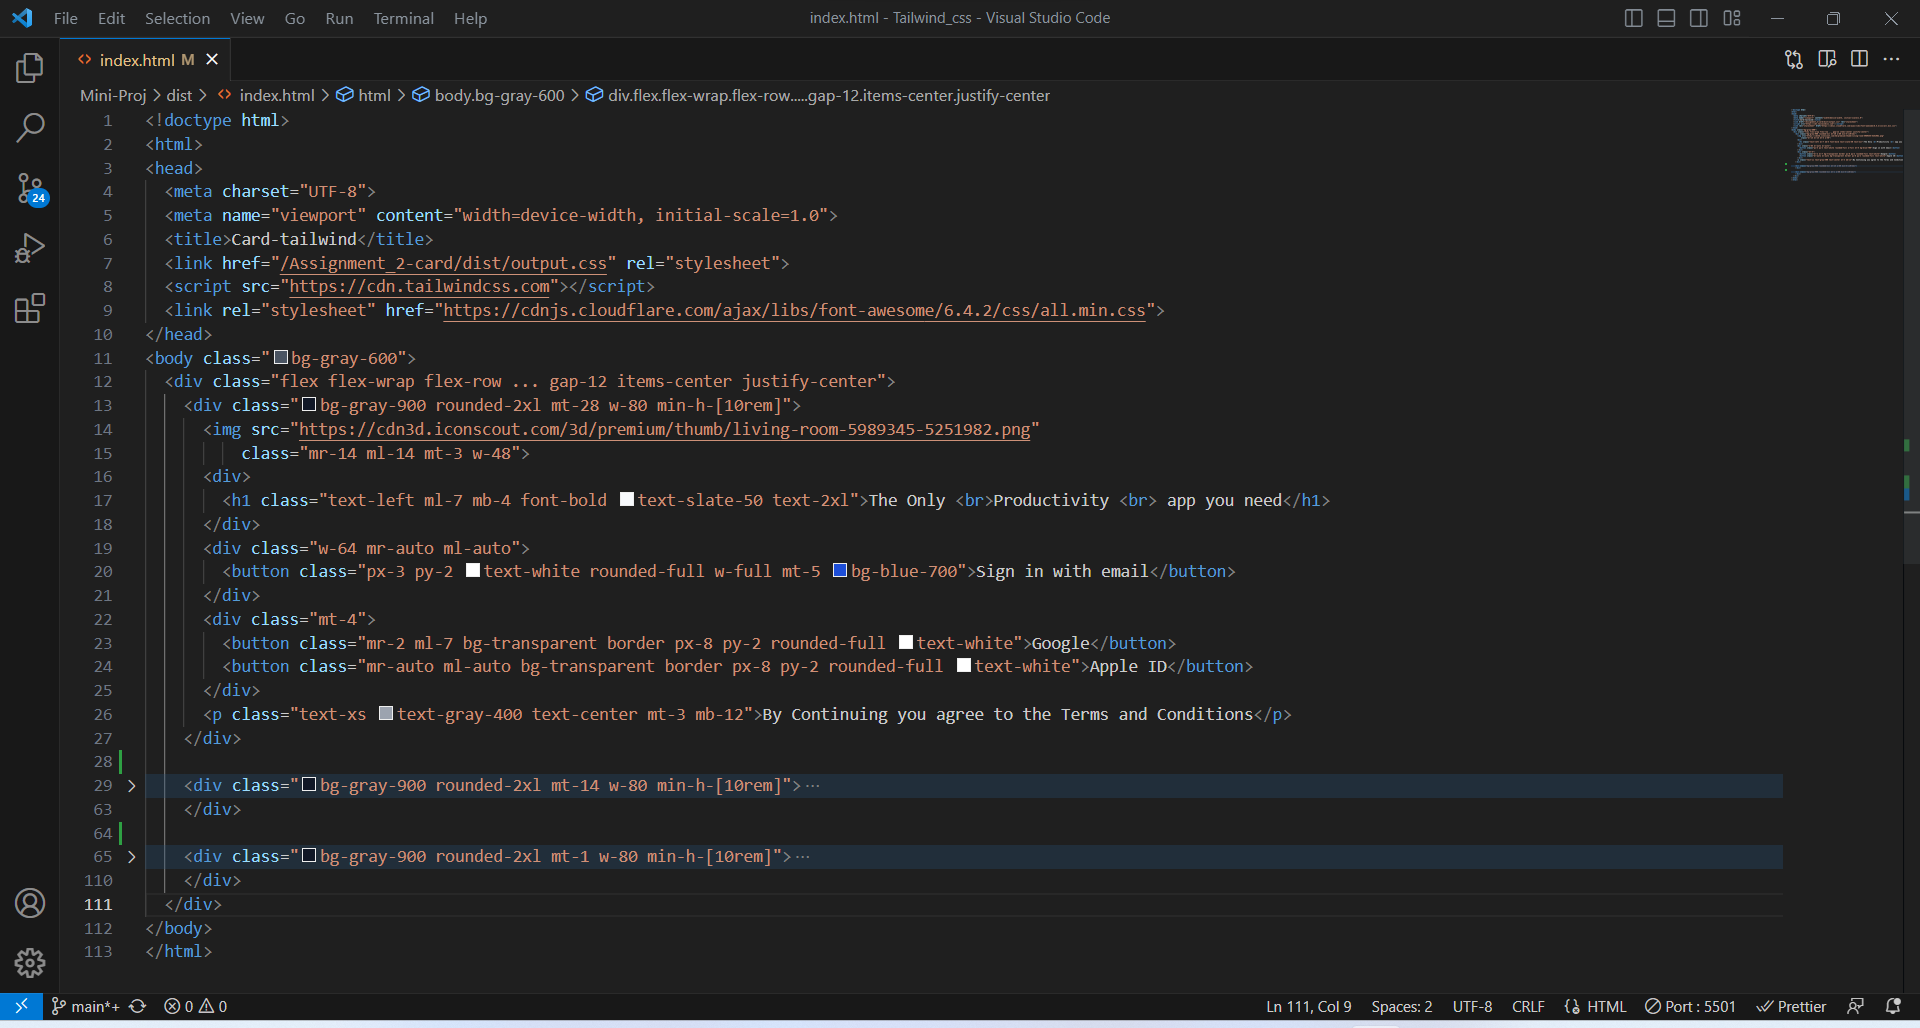The height and width of the screenshot is (1028, 1920).
Task: Open the Run and Debug view
Action: point(29,248)
